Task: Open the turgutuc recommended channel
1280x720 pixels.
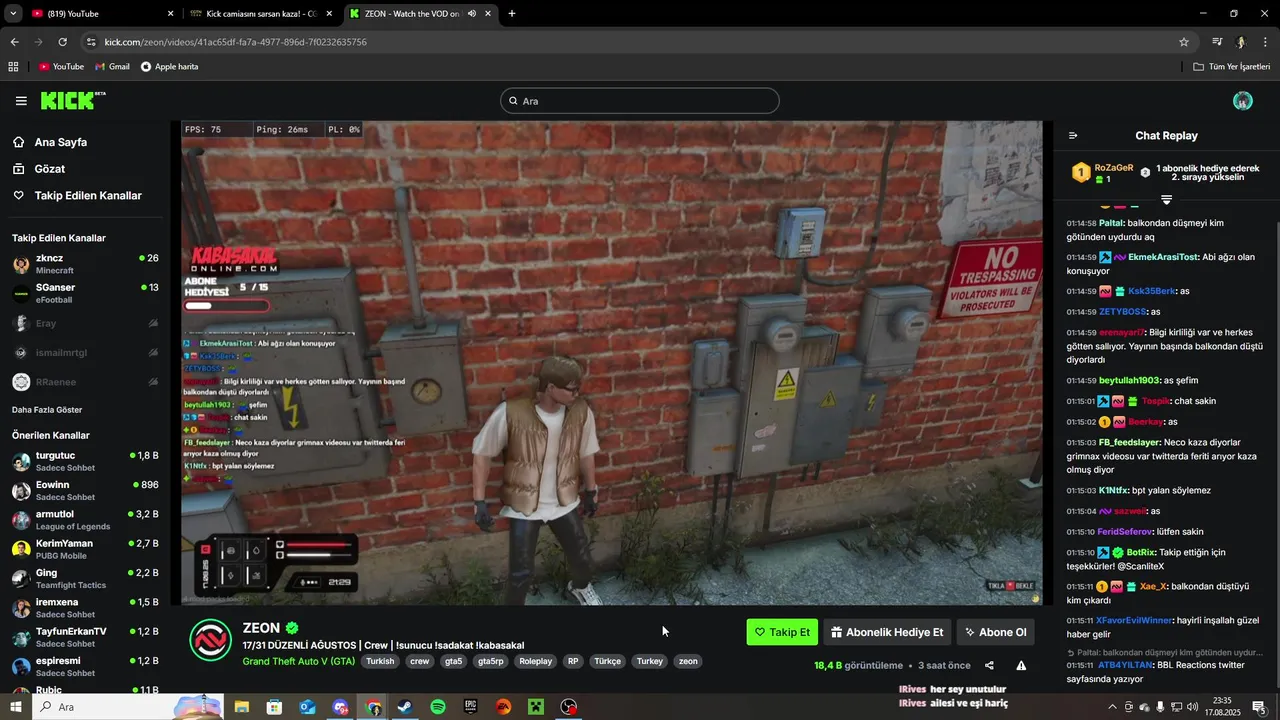Action: (x=85, y=462)
